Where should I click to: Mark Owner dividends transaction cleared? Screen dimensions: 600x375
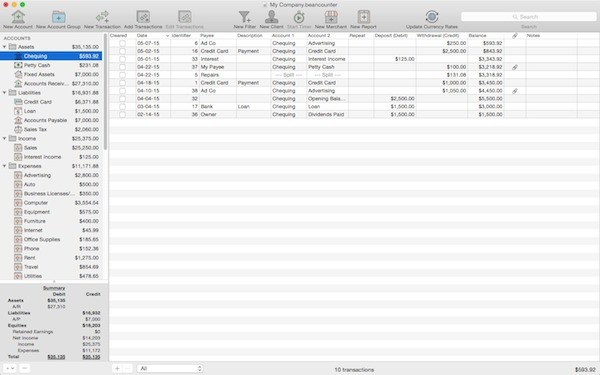point(122,114)
